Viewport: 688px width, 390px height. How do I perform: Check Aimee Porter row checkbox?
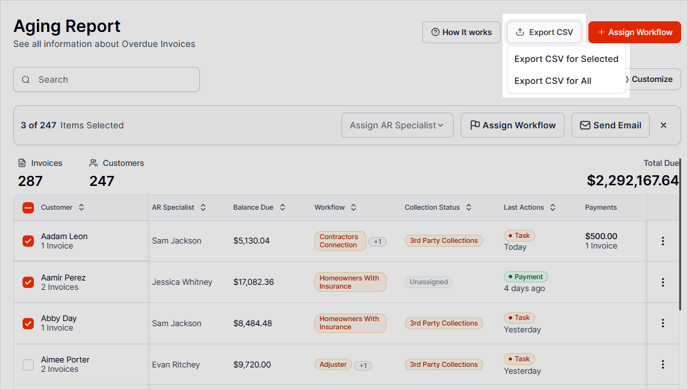(x=28, y=365)
